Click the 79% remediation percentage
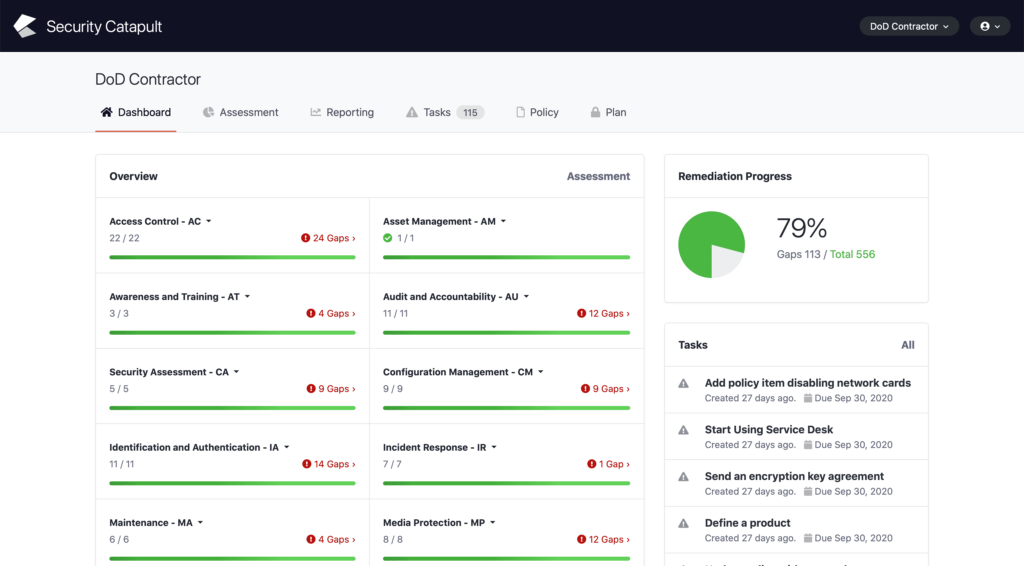Viewport: 1024px width, 566px height. coord(801,228)
